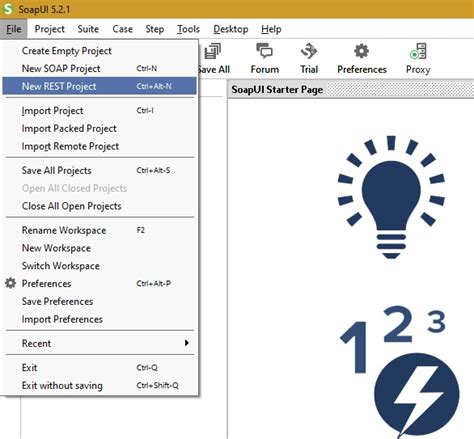
Task: Choose Import Packed Project
Action: [99, 128]
